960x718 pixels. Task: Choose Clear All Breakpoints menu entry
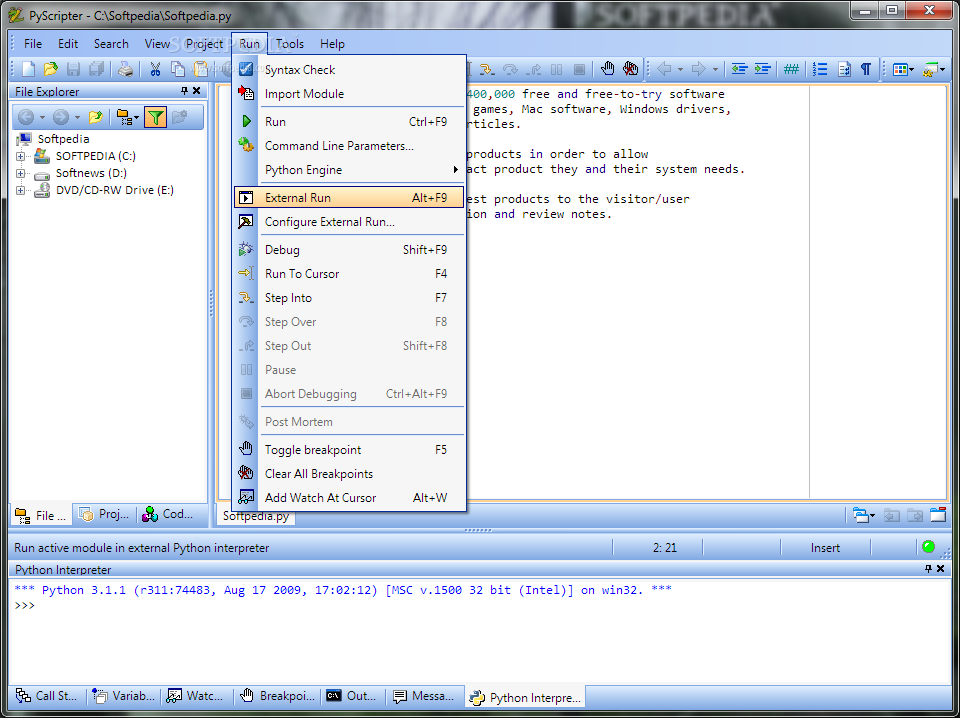[349, 474]
